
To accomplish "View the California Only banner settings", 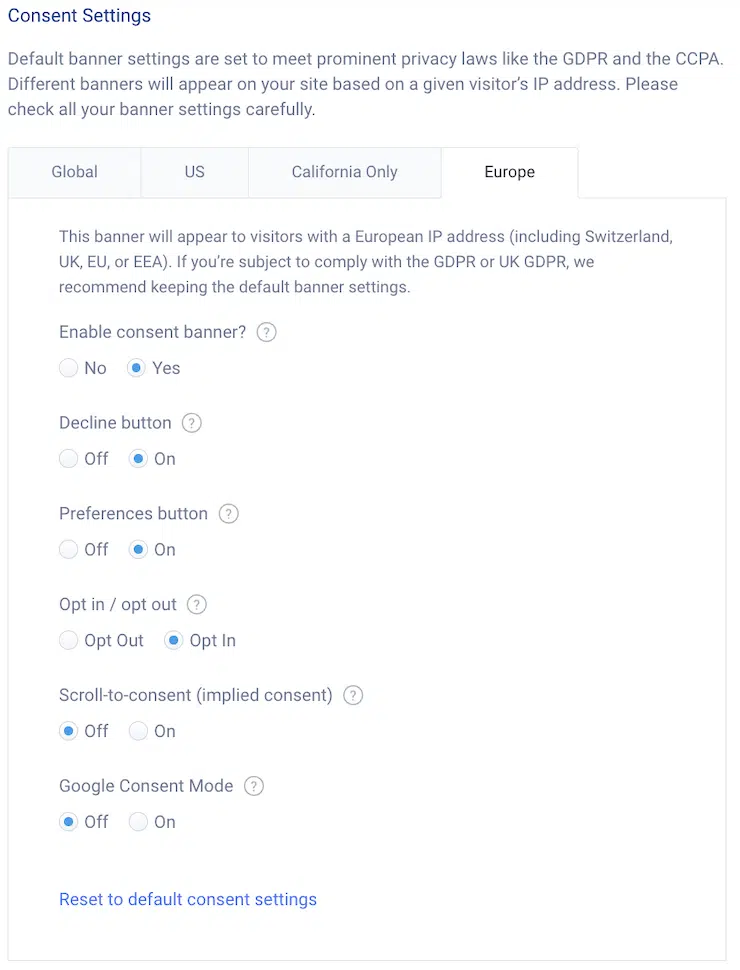I will tap(344, 172).
